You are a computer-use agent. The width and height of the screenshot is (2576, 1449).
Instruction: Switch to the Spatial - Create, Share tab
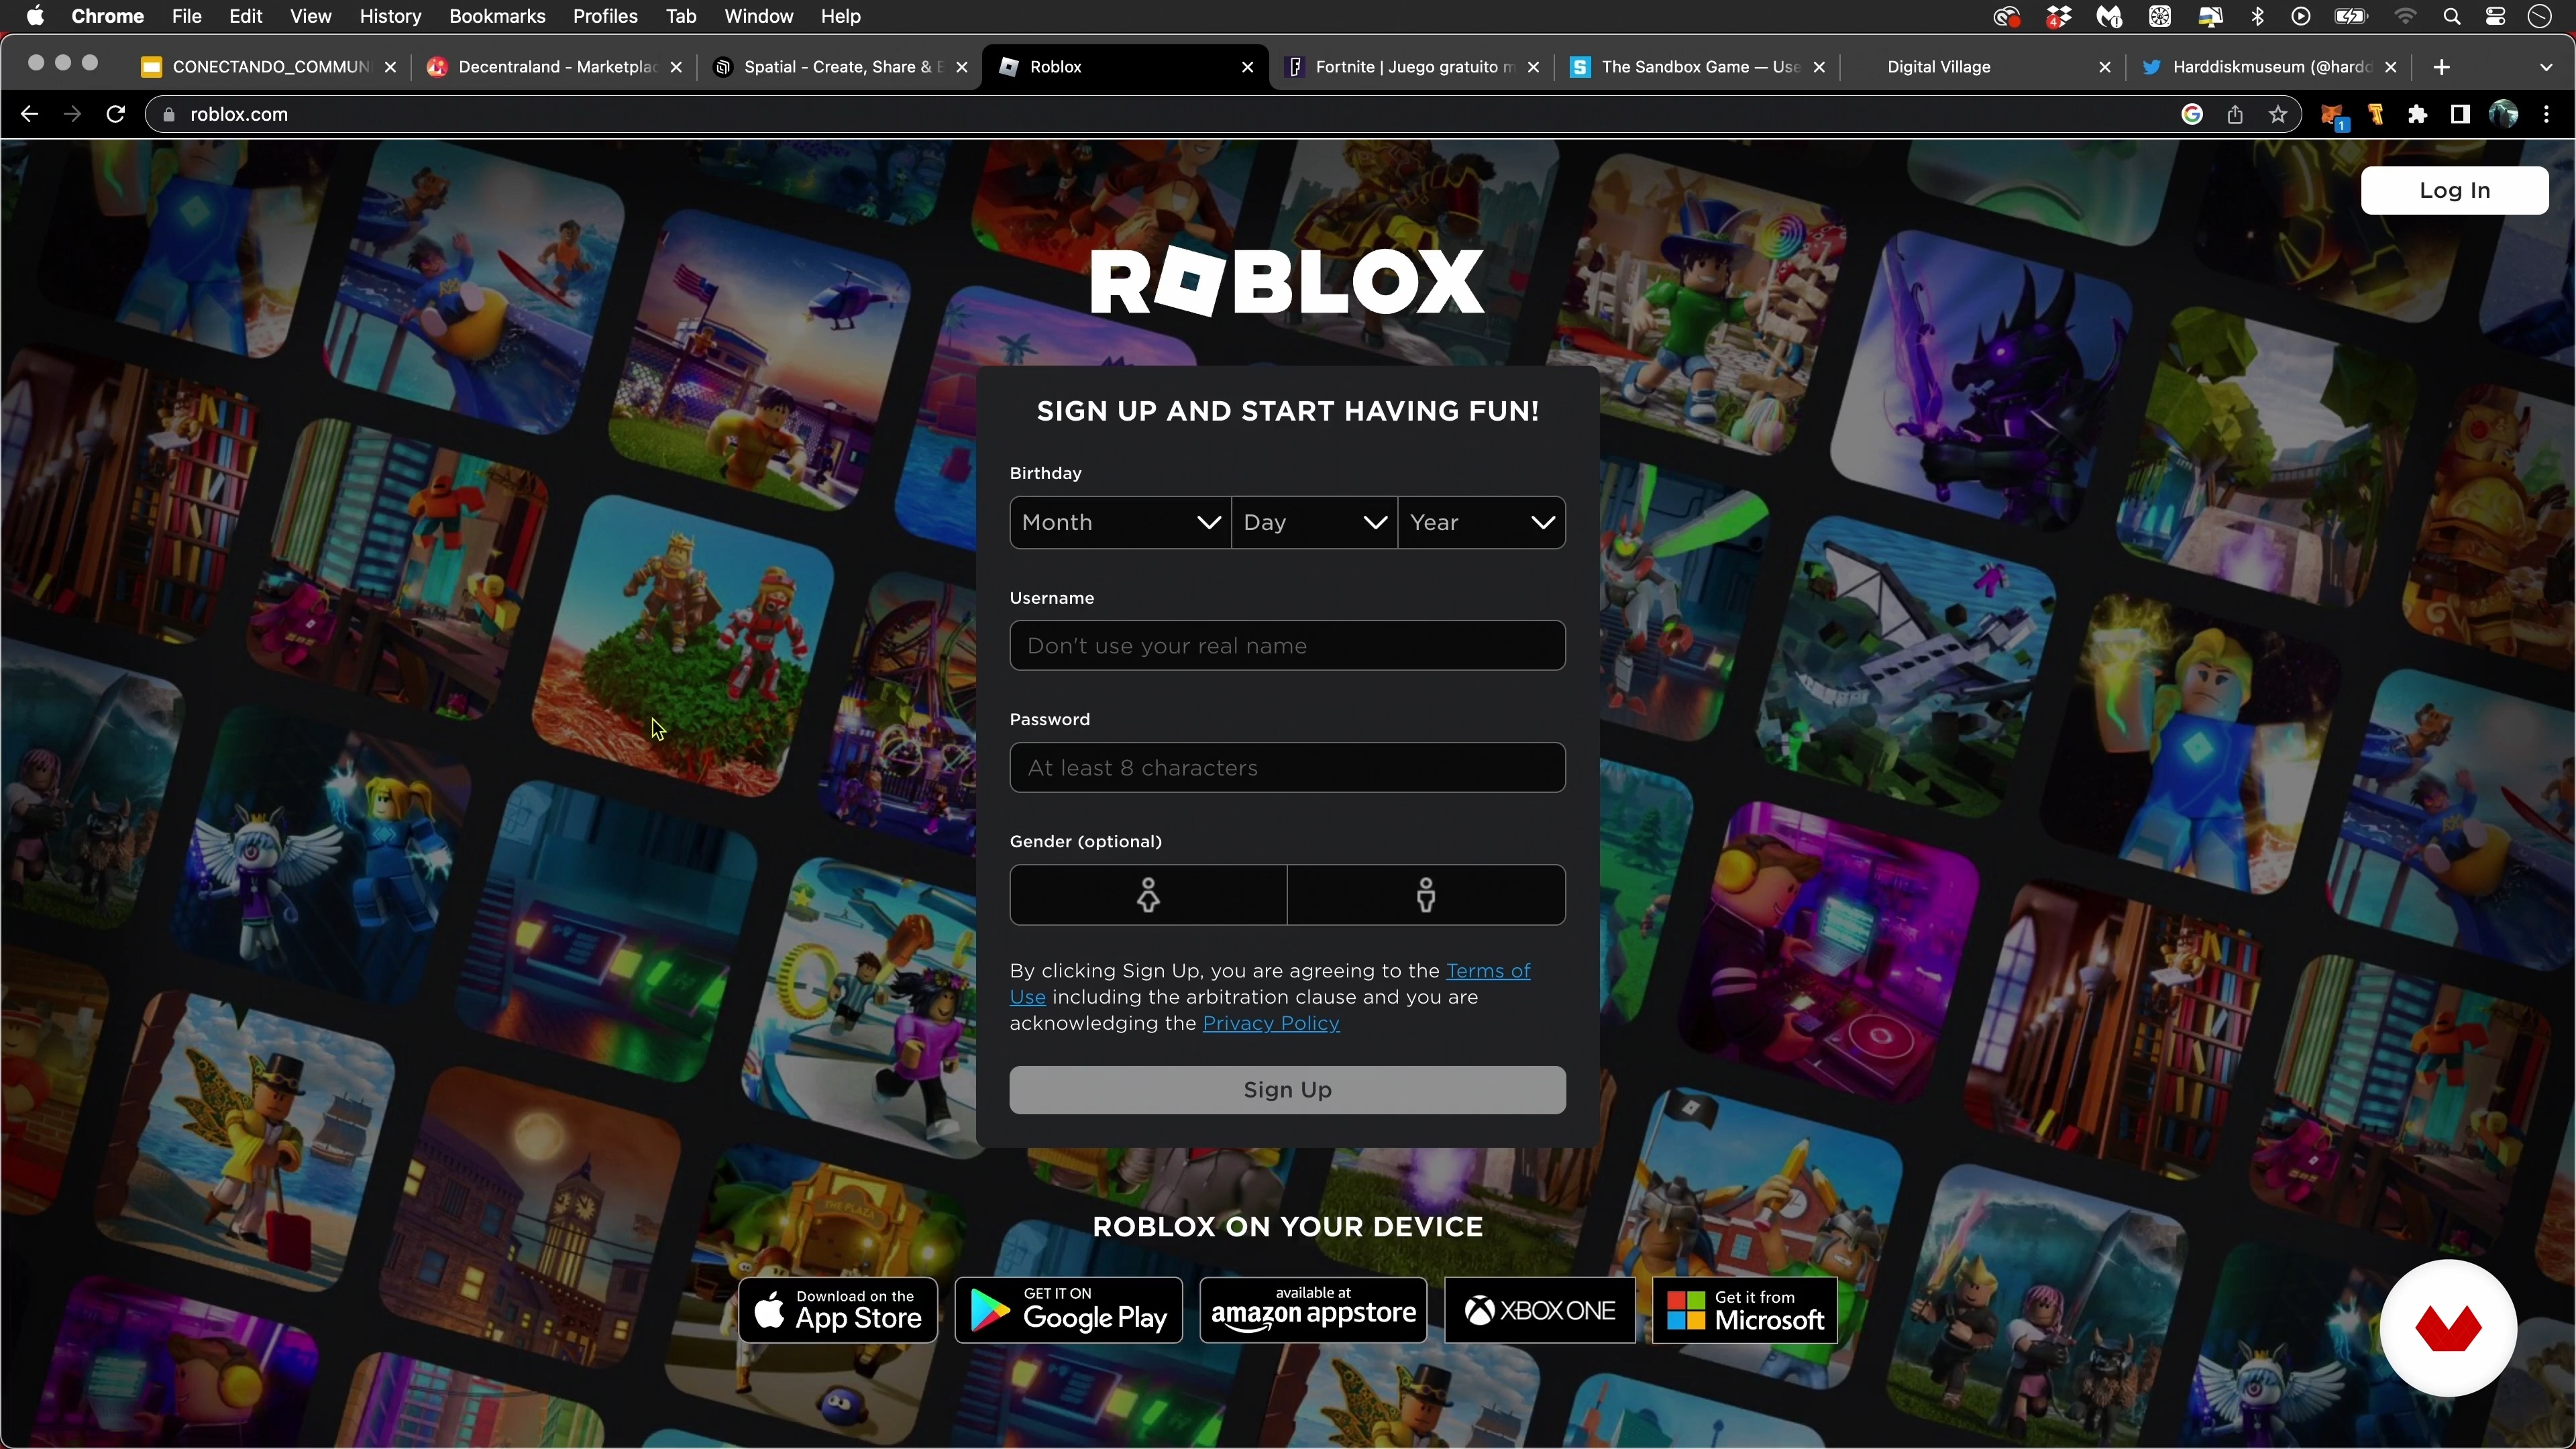pos(841,67)
